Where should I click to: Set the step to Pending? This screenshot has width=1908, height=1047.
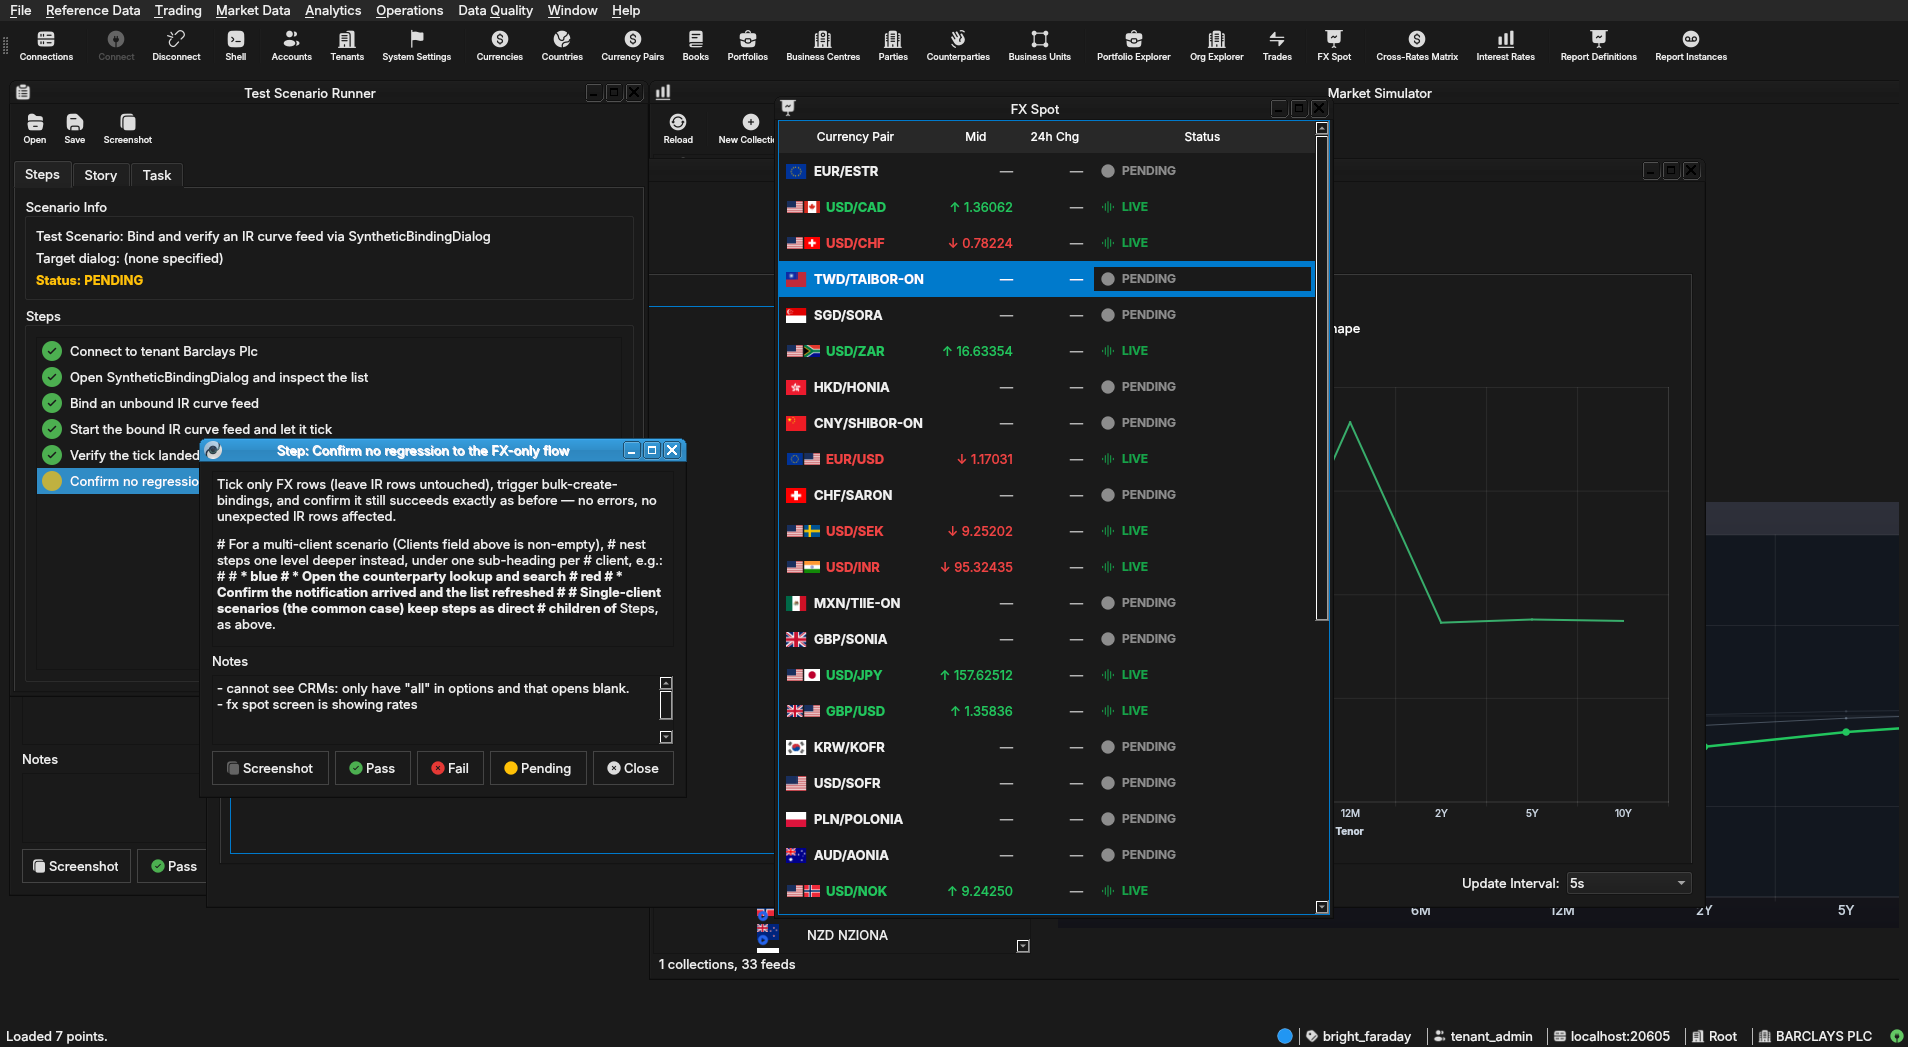tap(538, 768)
